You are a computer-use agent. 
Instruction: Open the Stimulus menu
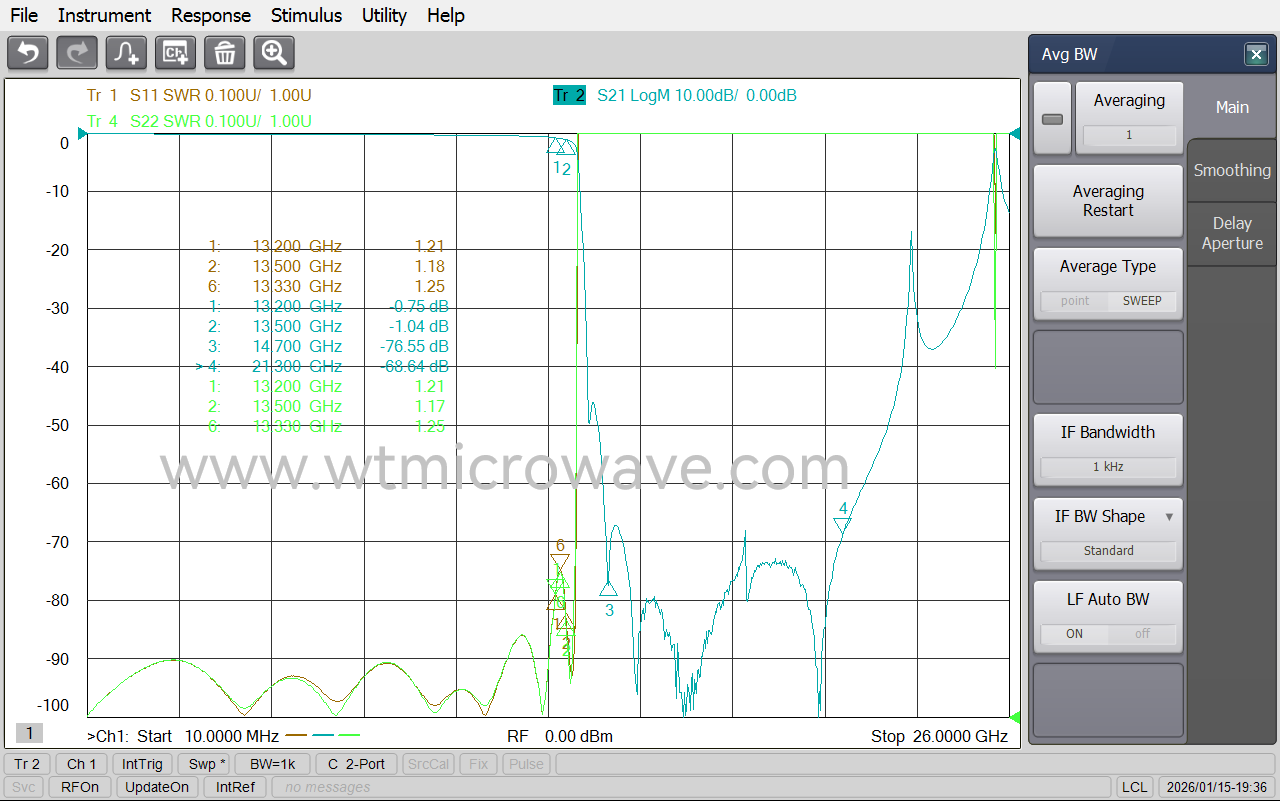[x=306, y=15]
